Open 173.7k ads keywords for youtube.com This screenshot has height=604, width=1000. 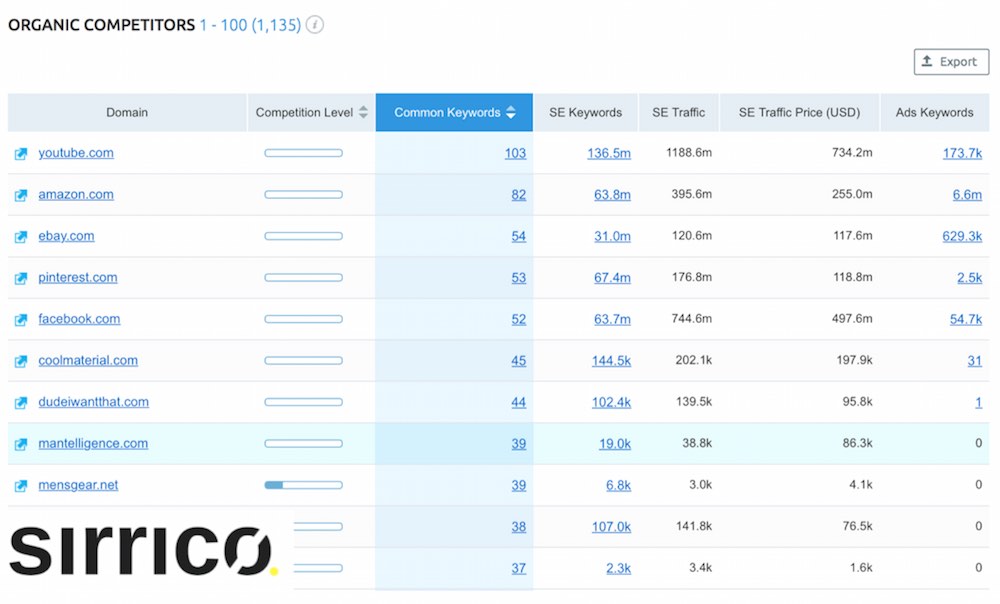[962, 153]
